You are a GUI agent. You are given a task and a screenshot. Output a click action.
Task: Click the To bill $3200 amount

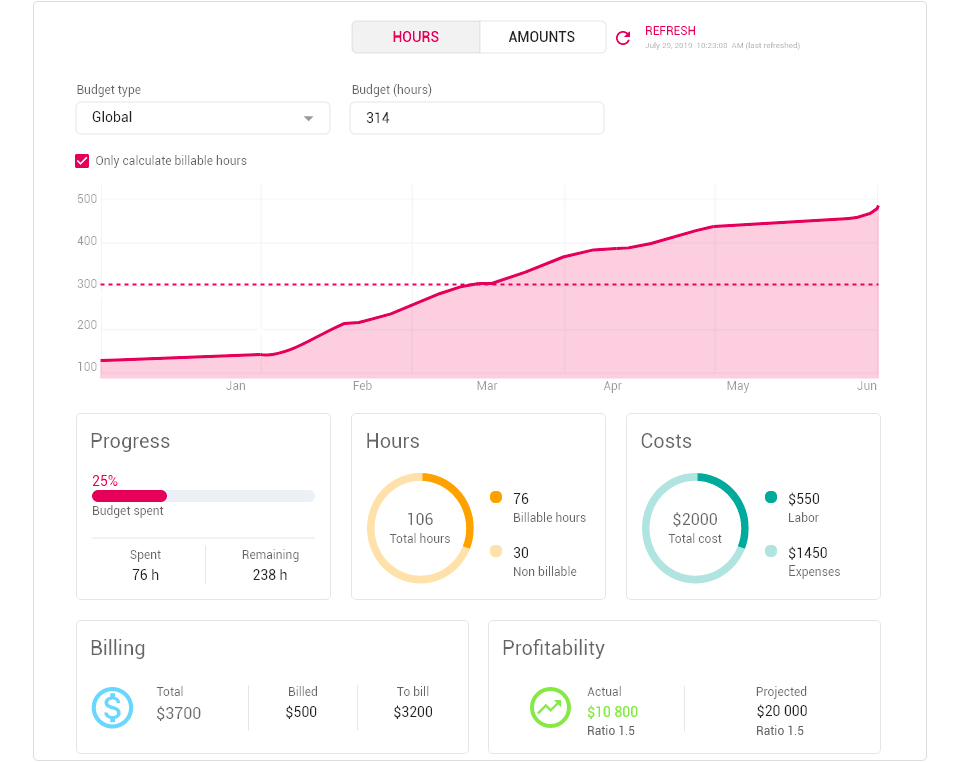coord(413,711)
